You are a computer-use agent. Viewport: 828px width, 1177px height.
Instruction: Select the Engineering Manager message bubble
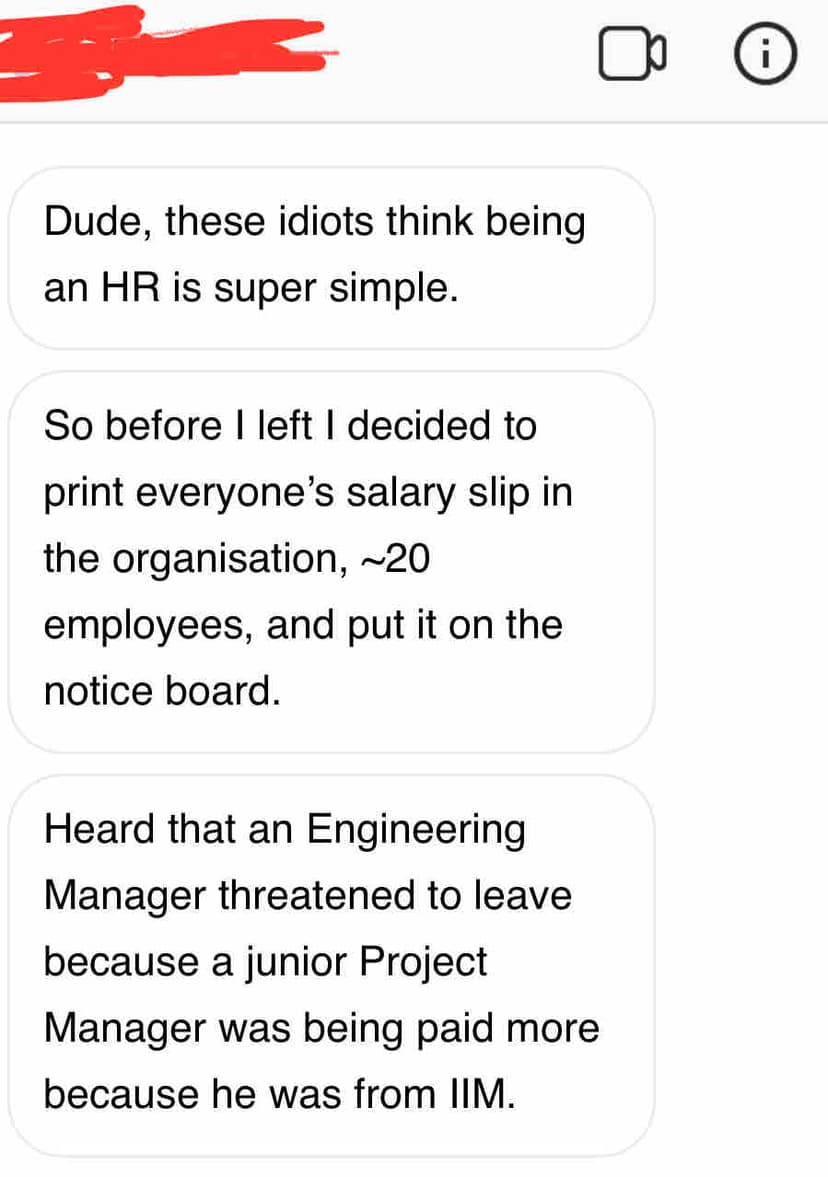click(330, 962)
